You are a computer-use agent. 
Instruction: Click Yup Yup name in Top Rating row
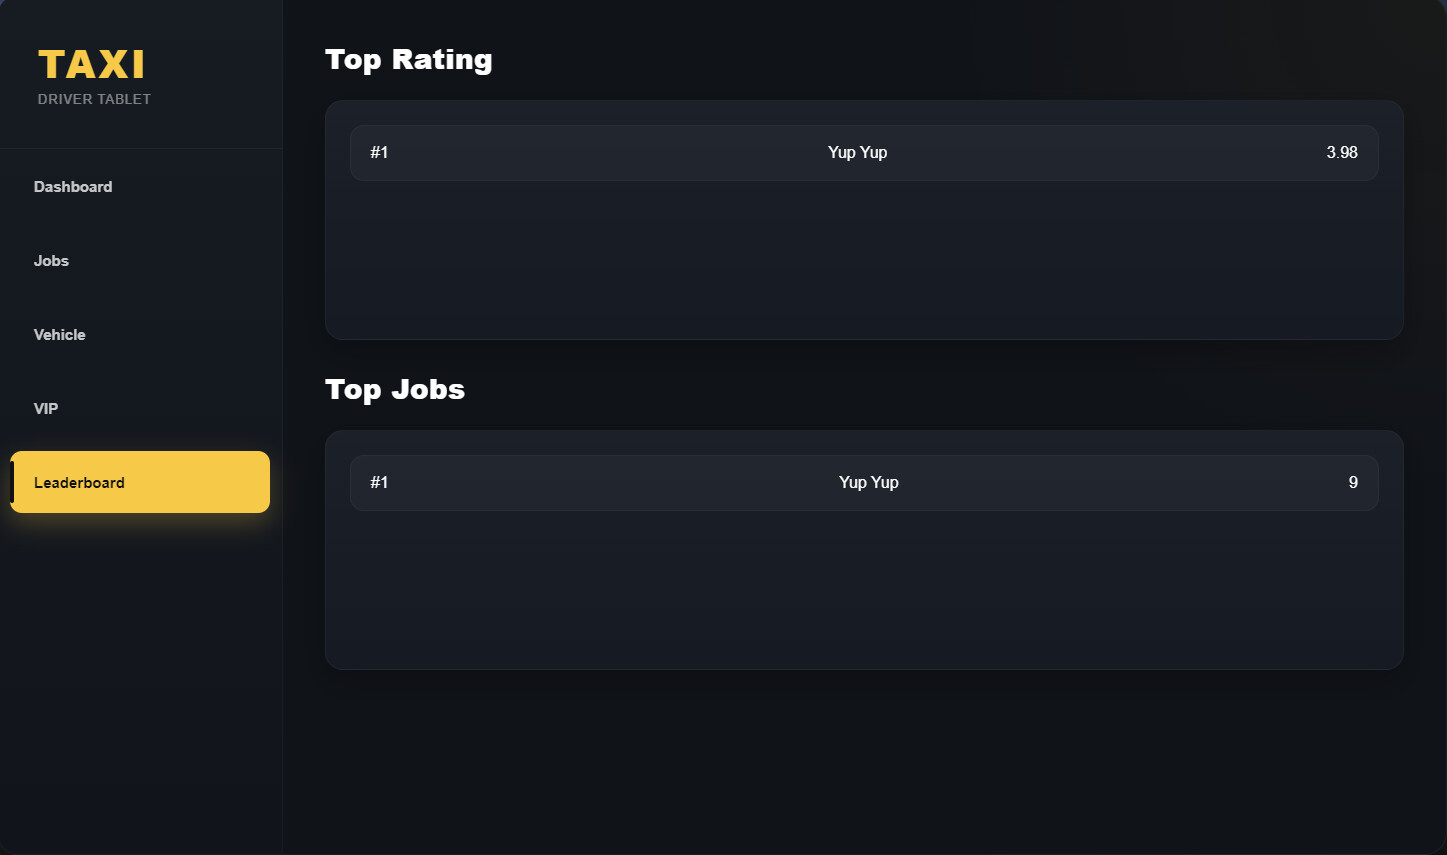click(x=857, y=153)
